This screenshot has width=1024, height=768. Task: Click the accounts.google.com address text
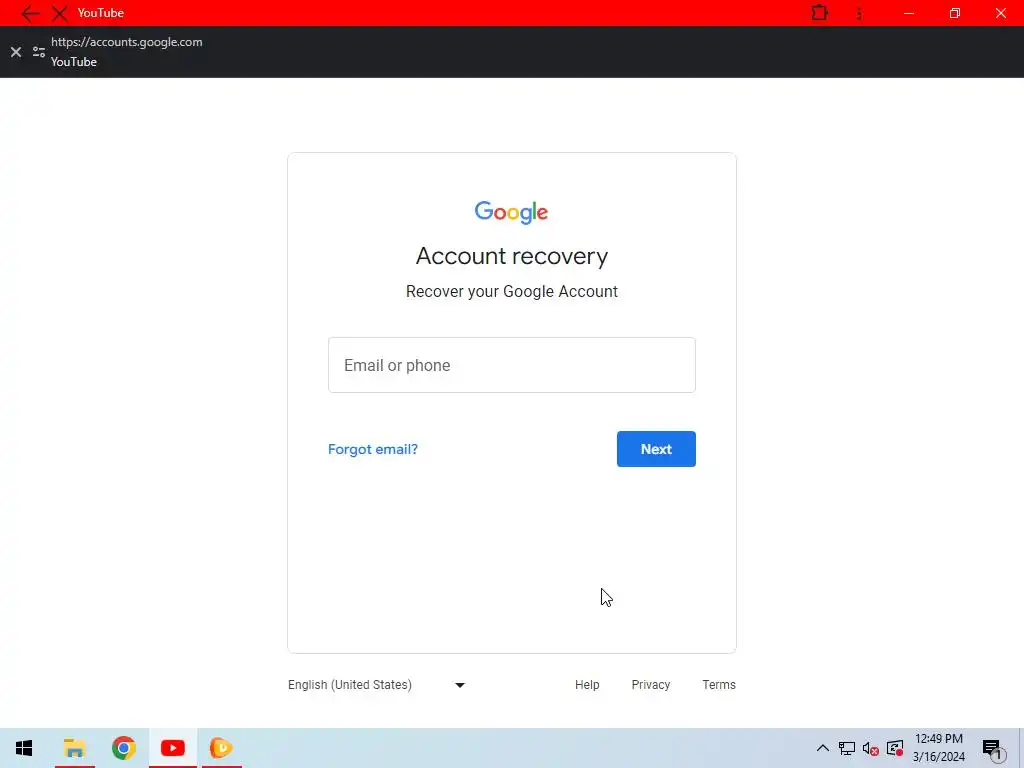(x=127, y=42)
